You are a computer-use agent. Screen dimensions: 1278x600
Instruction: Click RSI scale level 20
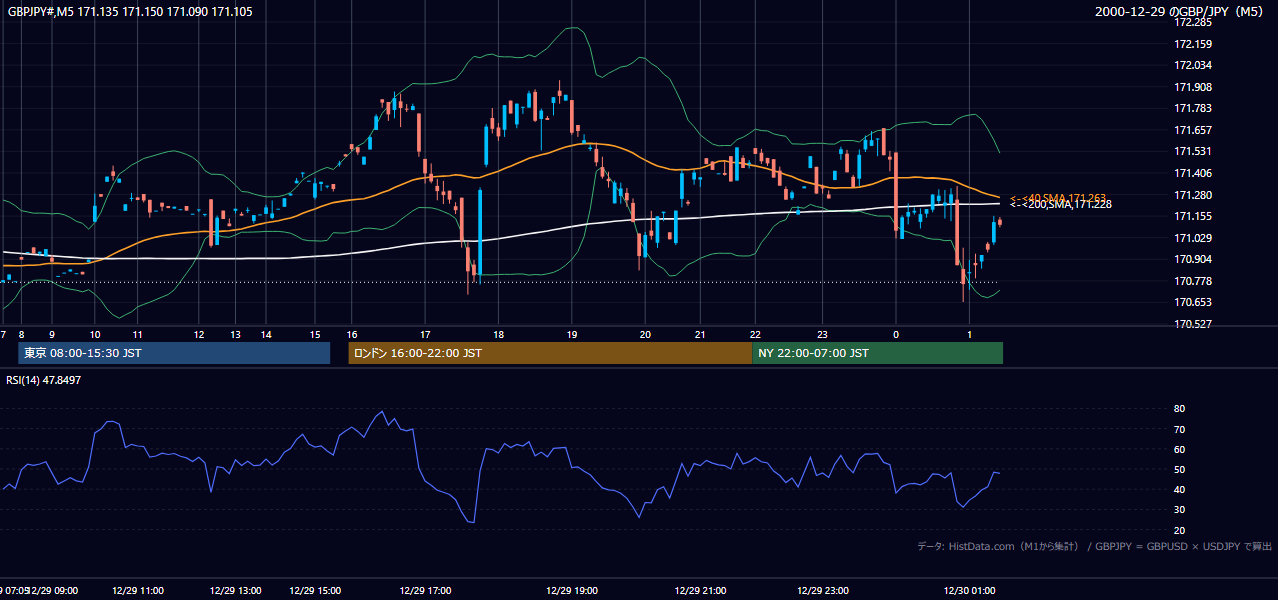coord(1179,530)
